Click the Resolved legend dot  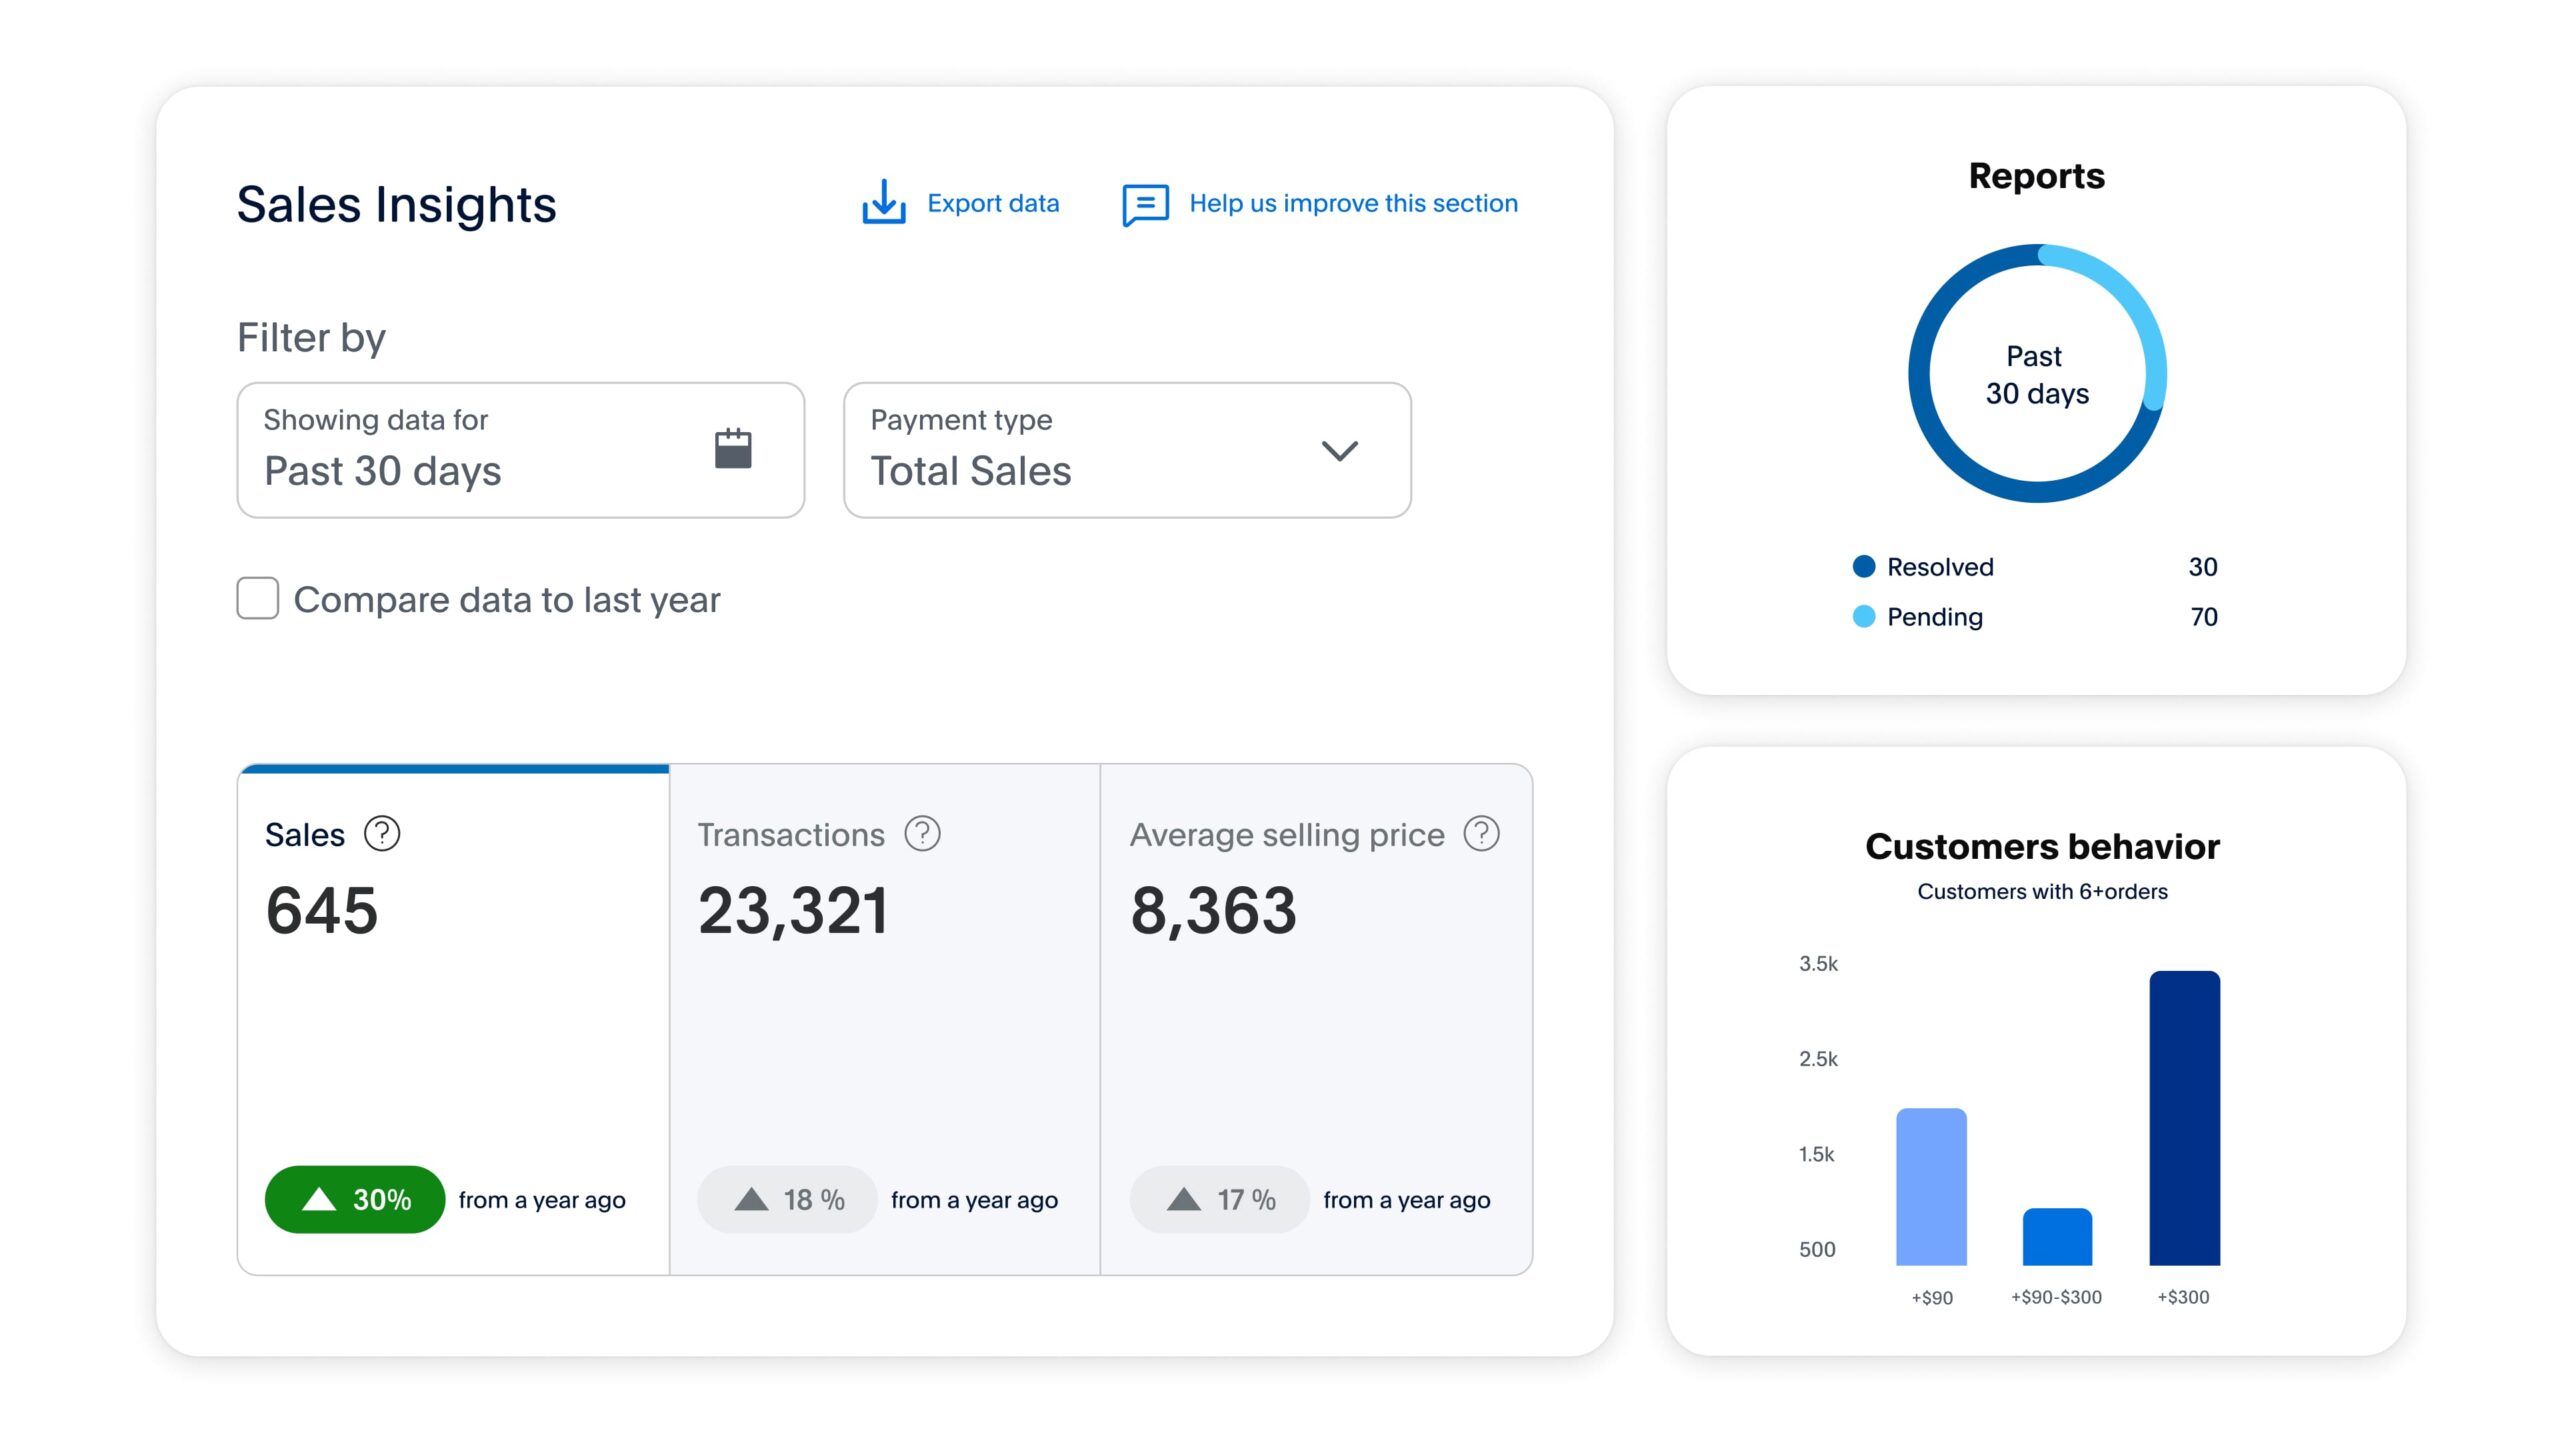pos(1864,566)
